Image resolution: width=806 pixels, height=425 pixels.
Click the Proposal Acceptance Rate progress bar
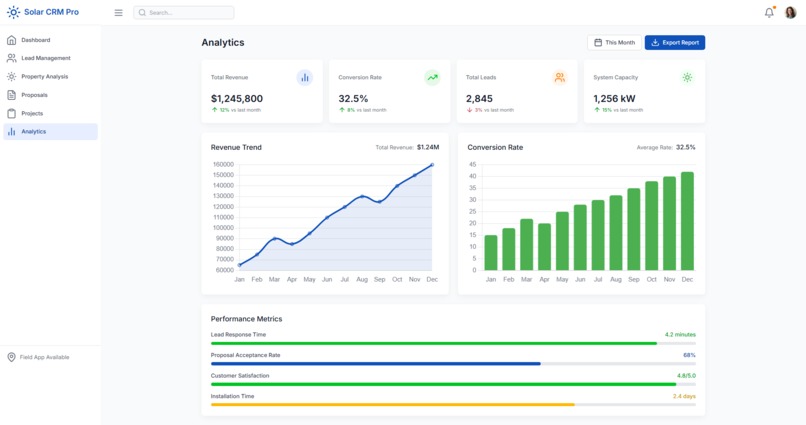click(x=453, y=364)
